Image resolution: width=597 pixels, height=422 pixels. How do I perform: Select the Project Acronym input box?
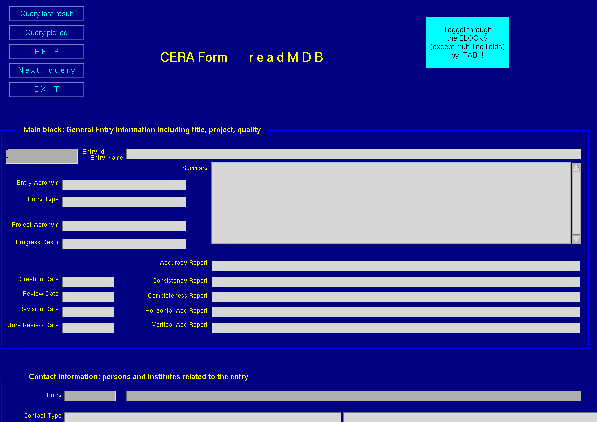point(124,226)
